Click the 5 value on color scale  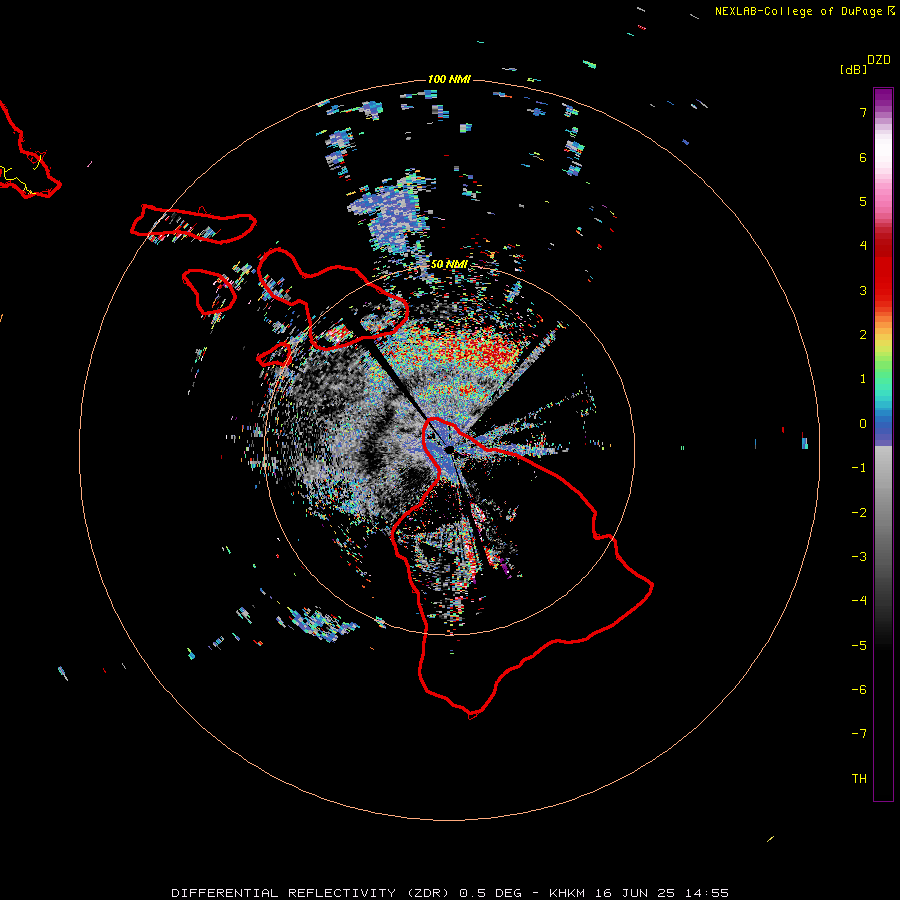[863, 201]
